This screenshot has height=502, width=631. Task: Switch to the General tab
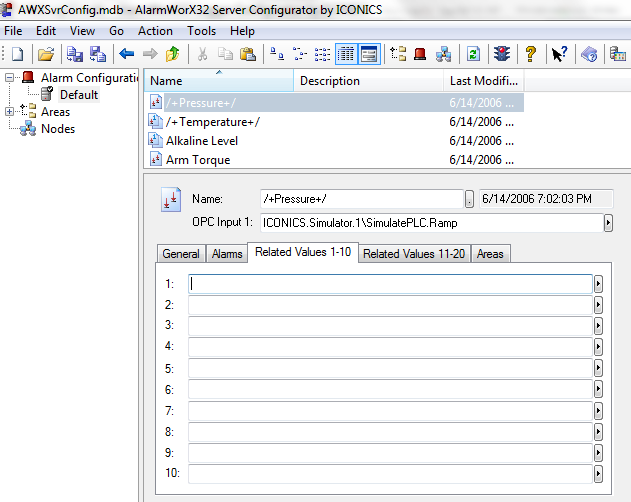(x=181, y=254)
